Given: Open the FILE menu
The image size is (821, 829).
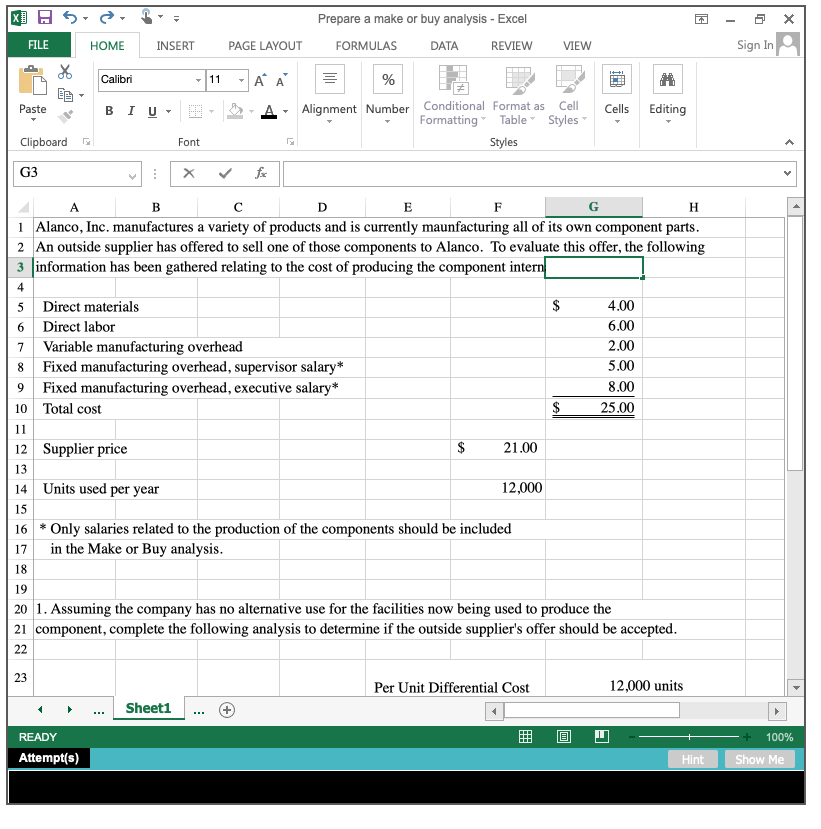Looking at the screenshot, I should coord(38,45).
